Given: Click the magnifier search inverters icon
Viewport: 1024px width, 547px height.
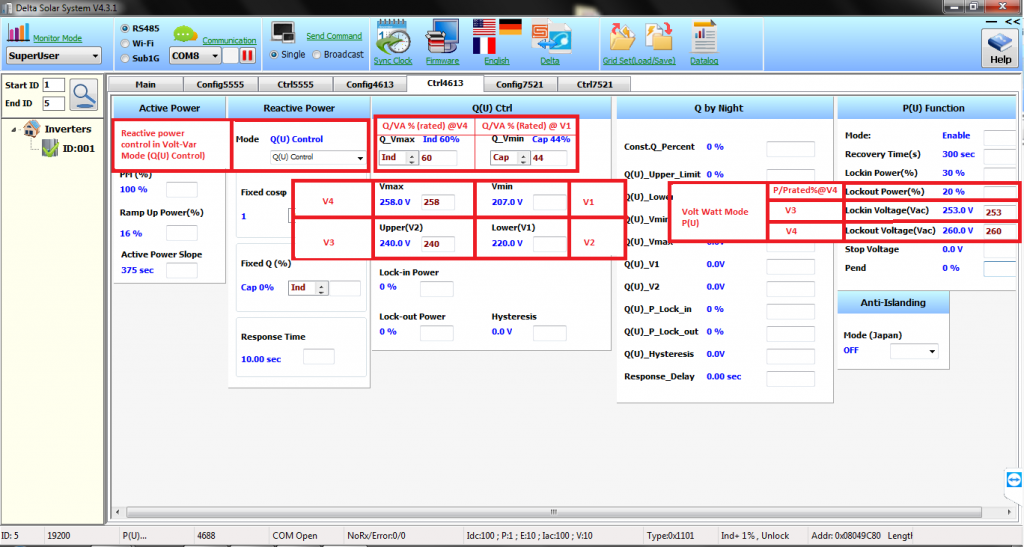Looking at the screenshot, I should click(x=84, y=94).
